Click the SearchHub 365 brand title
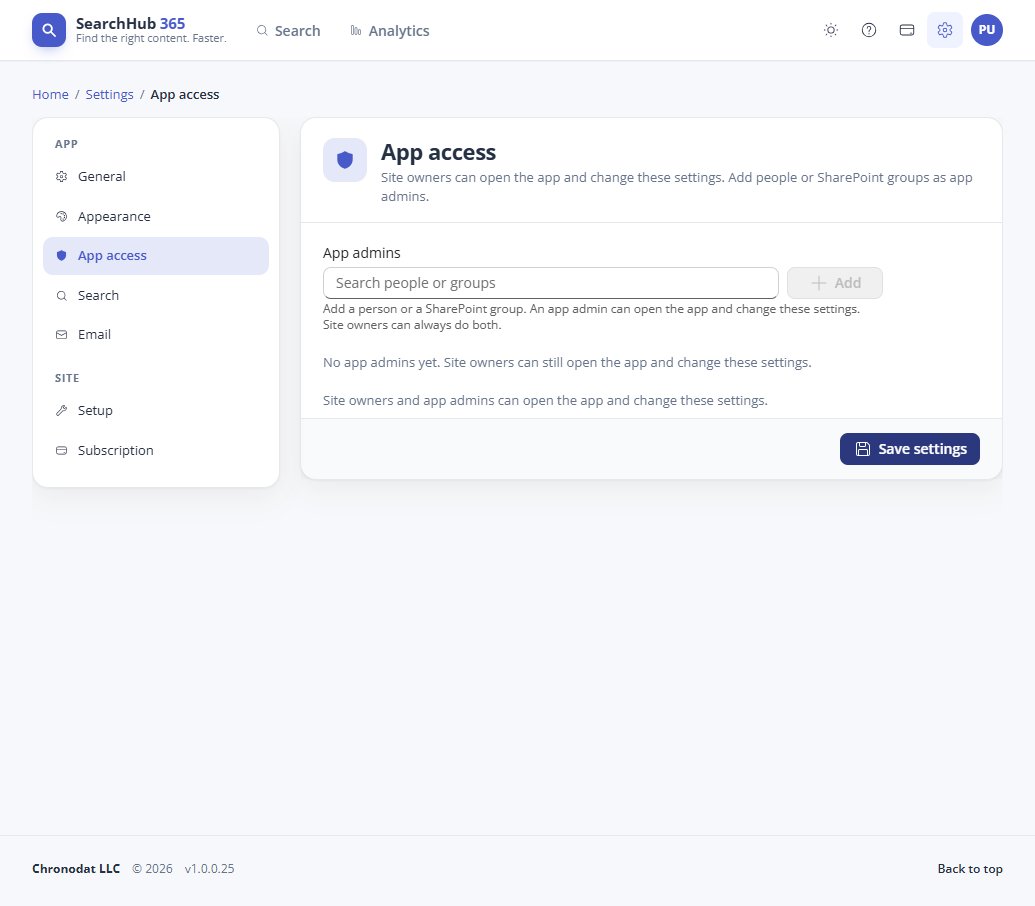Viewport: 1035px width, 906px height. coord(131,24)
